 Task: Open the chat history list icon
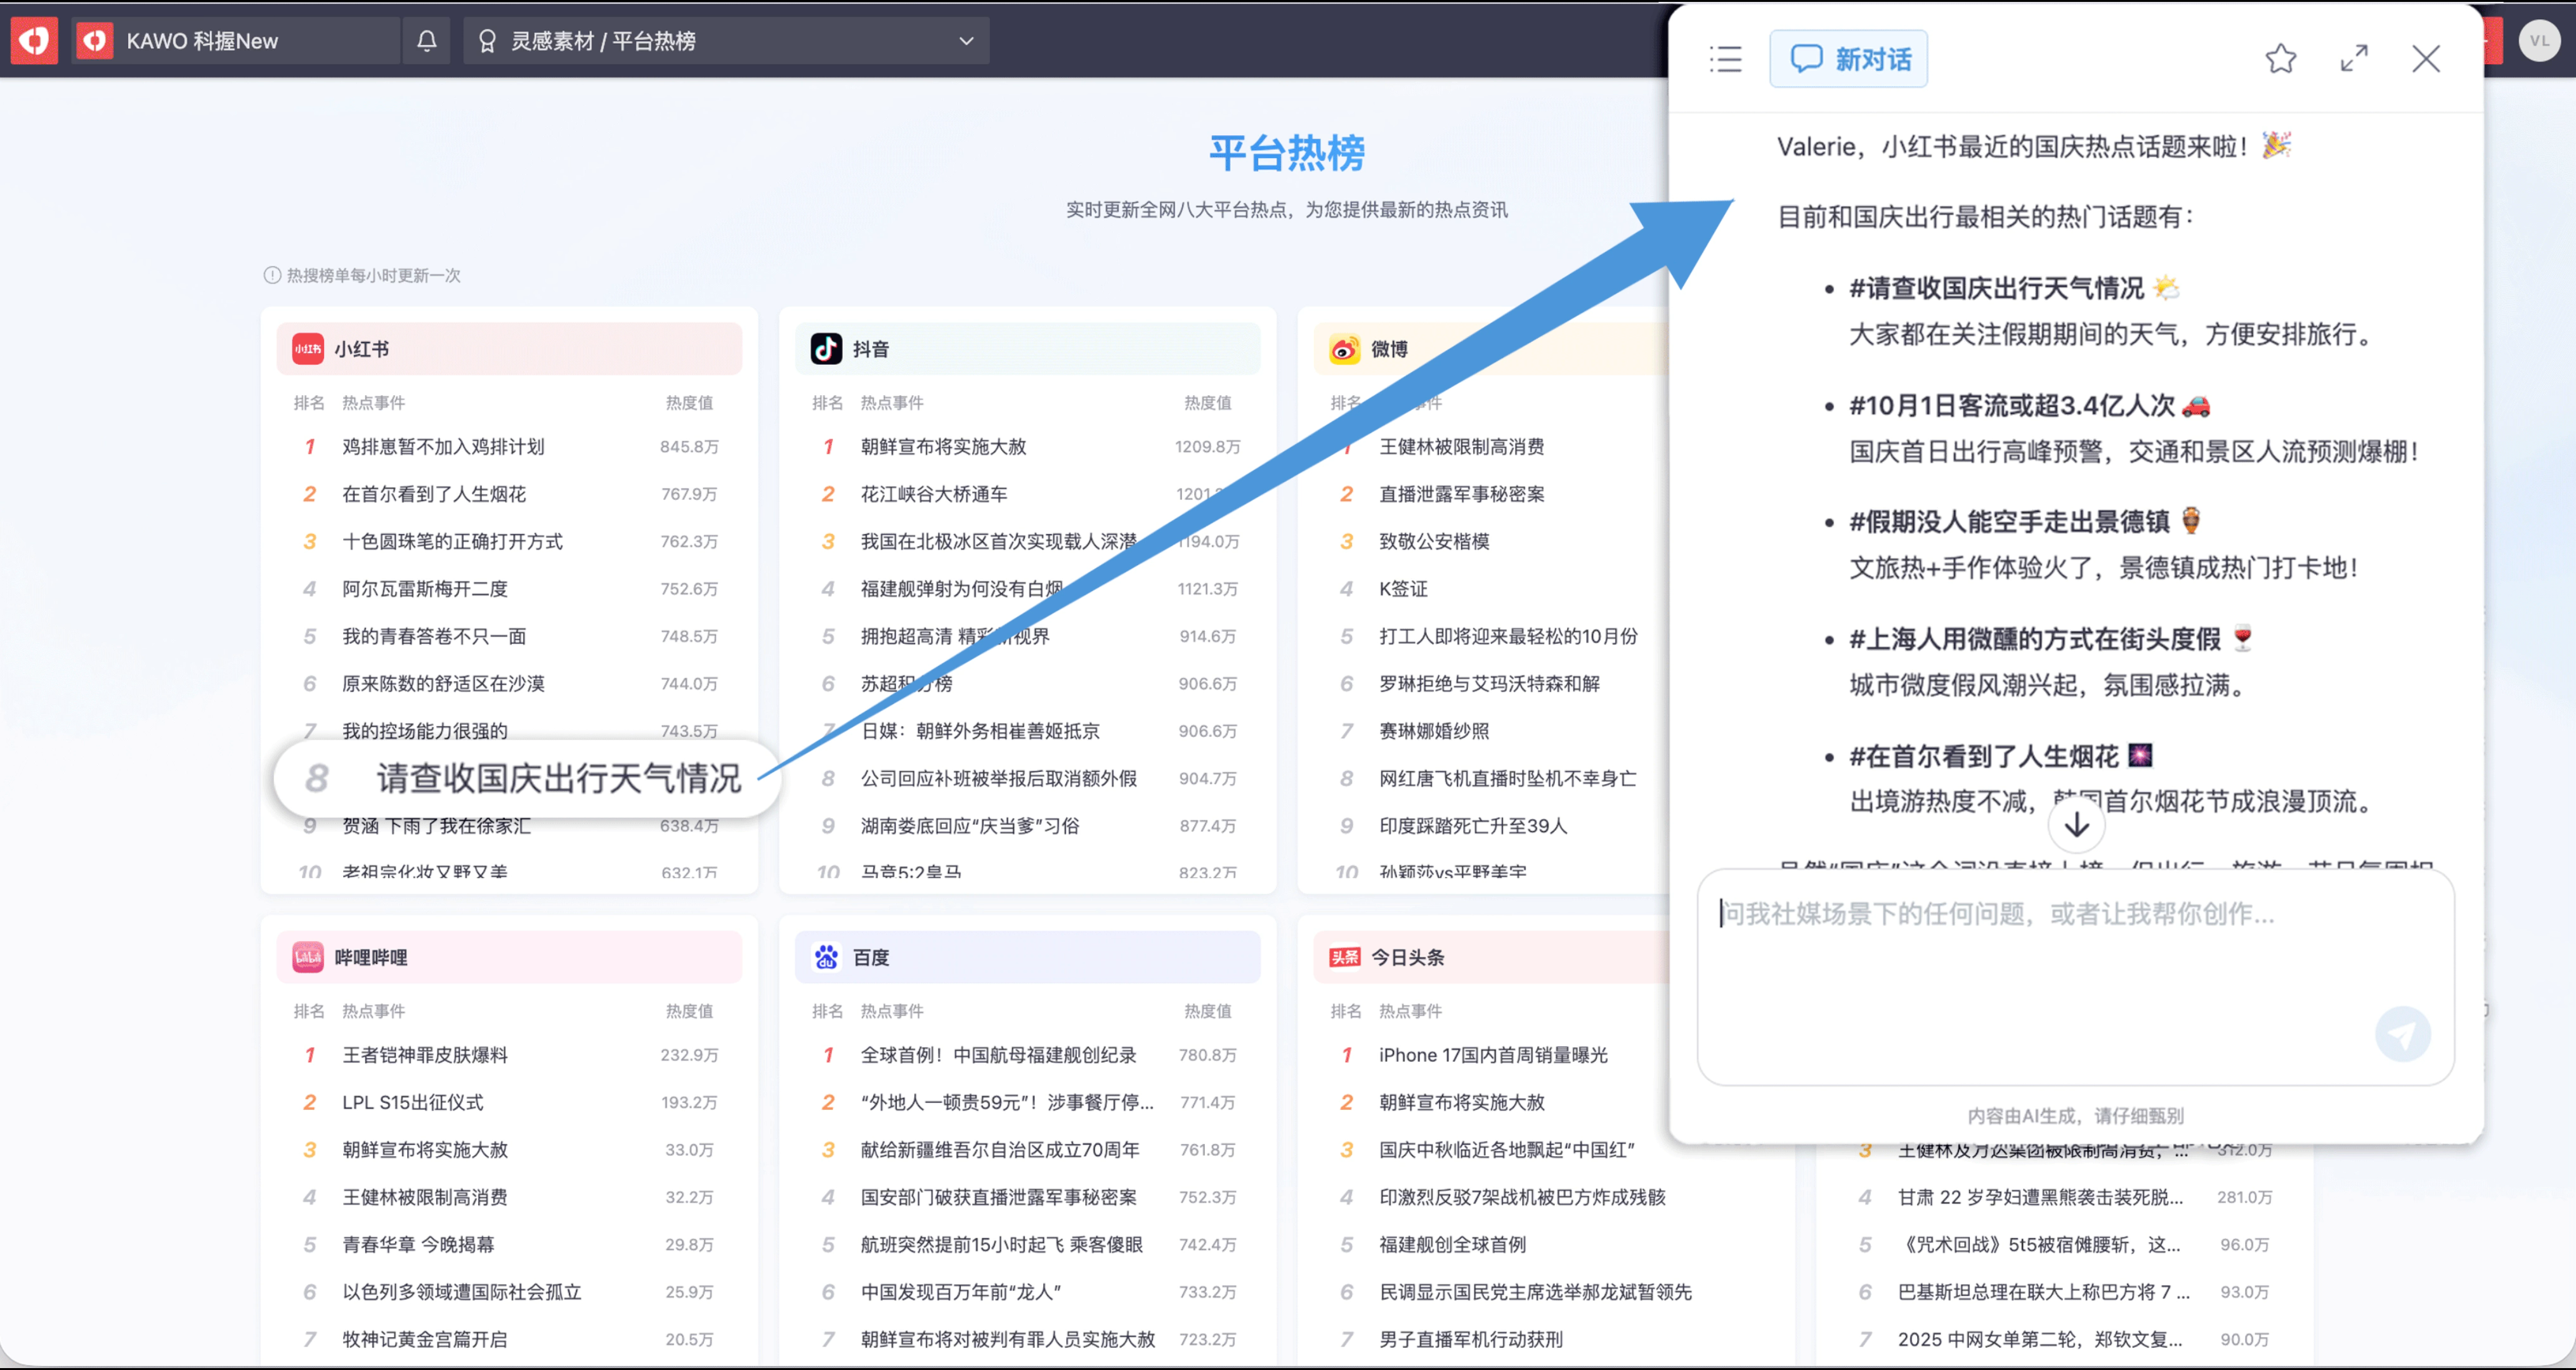(1725, 59)
